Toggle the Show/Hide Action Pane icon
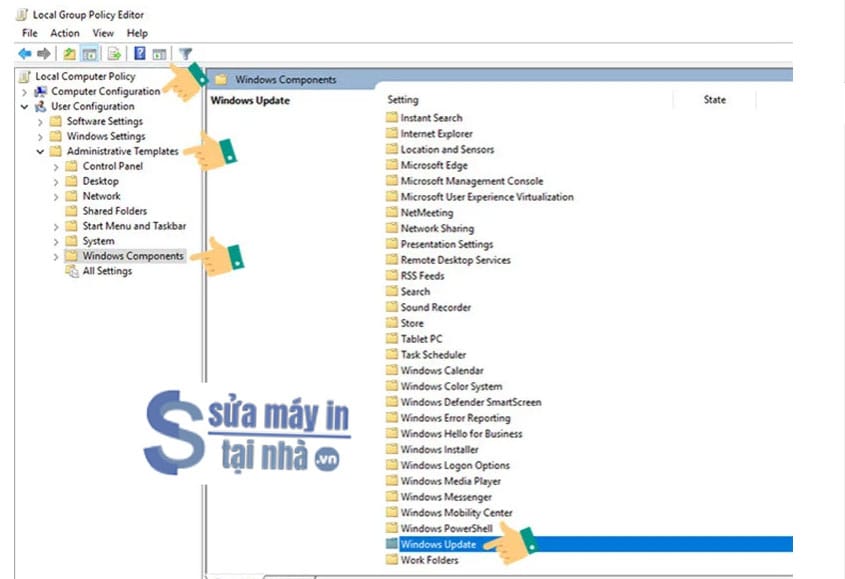Image resolution: width=845 pixels, height=579 pixels. (159, 53)
